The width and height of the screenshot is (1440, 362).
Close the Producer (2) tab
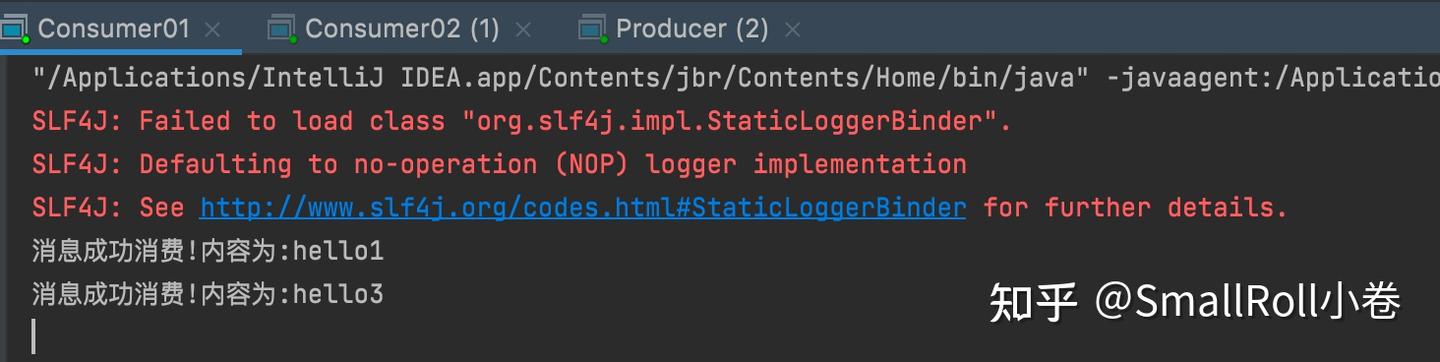(x=793, y=30)
